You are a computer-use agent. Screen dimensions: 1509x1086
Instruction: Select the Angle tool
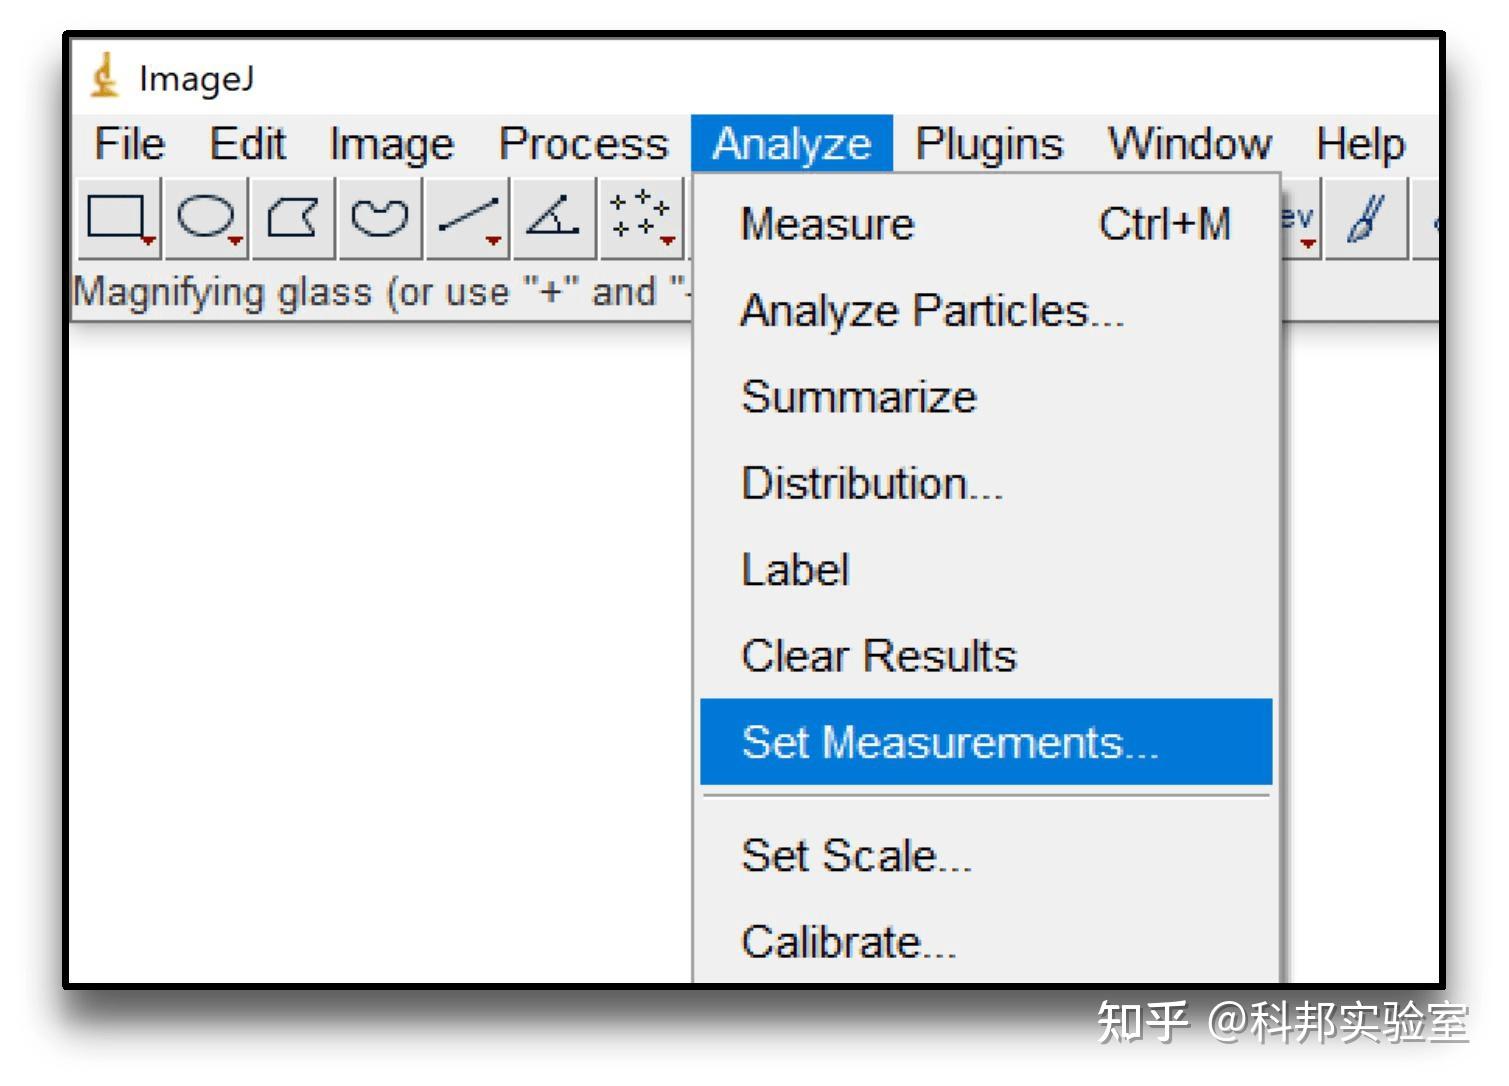[553, 217]
